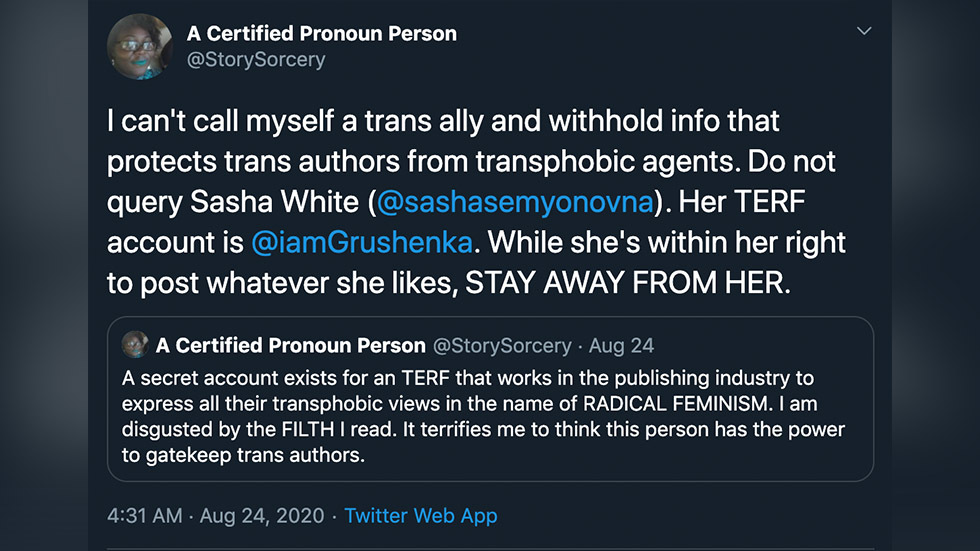980x551 pixels.
Task: Click the main tweet text starting "I can't call"
Action: [476, 202]
